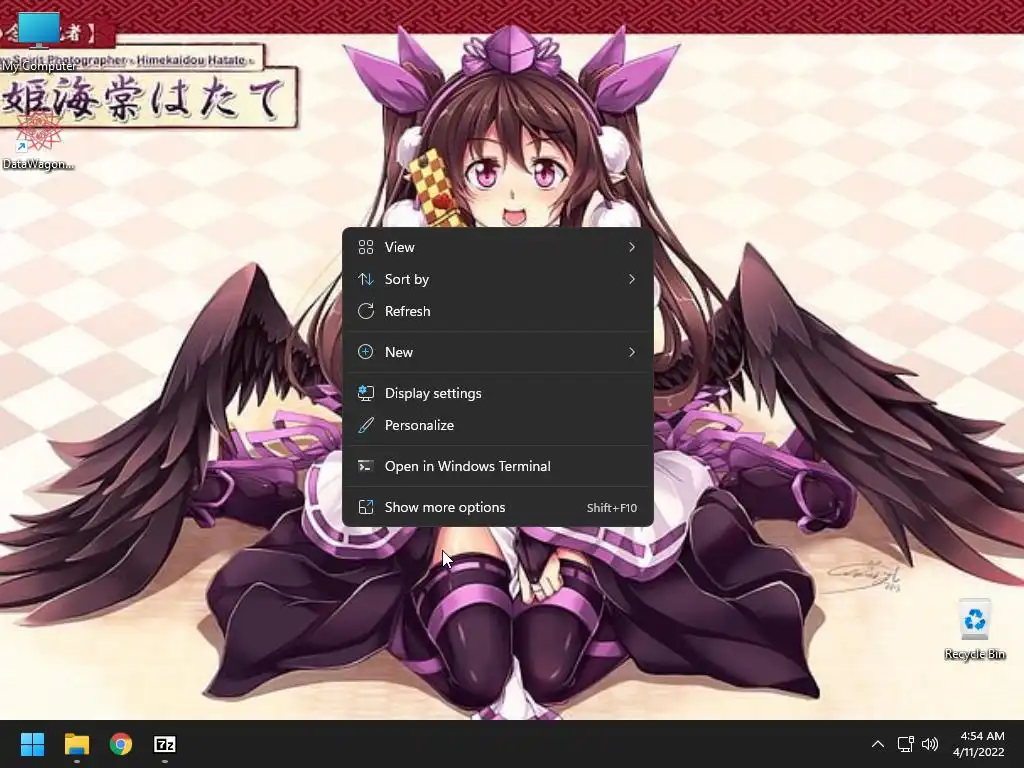Click the Refresh circular arrow icon
Viewport: 1024px width, 768px height.
(x=366, y=311)
